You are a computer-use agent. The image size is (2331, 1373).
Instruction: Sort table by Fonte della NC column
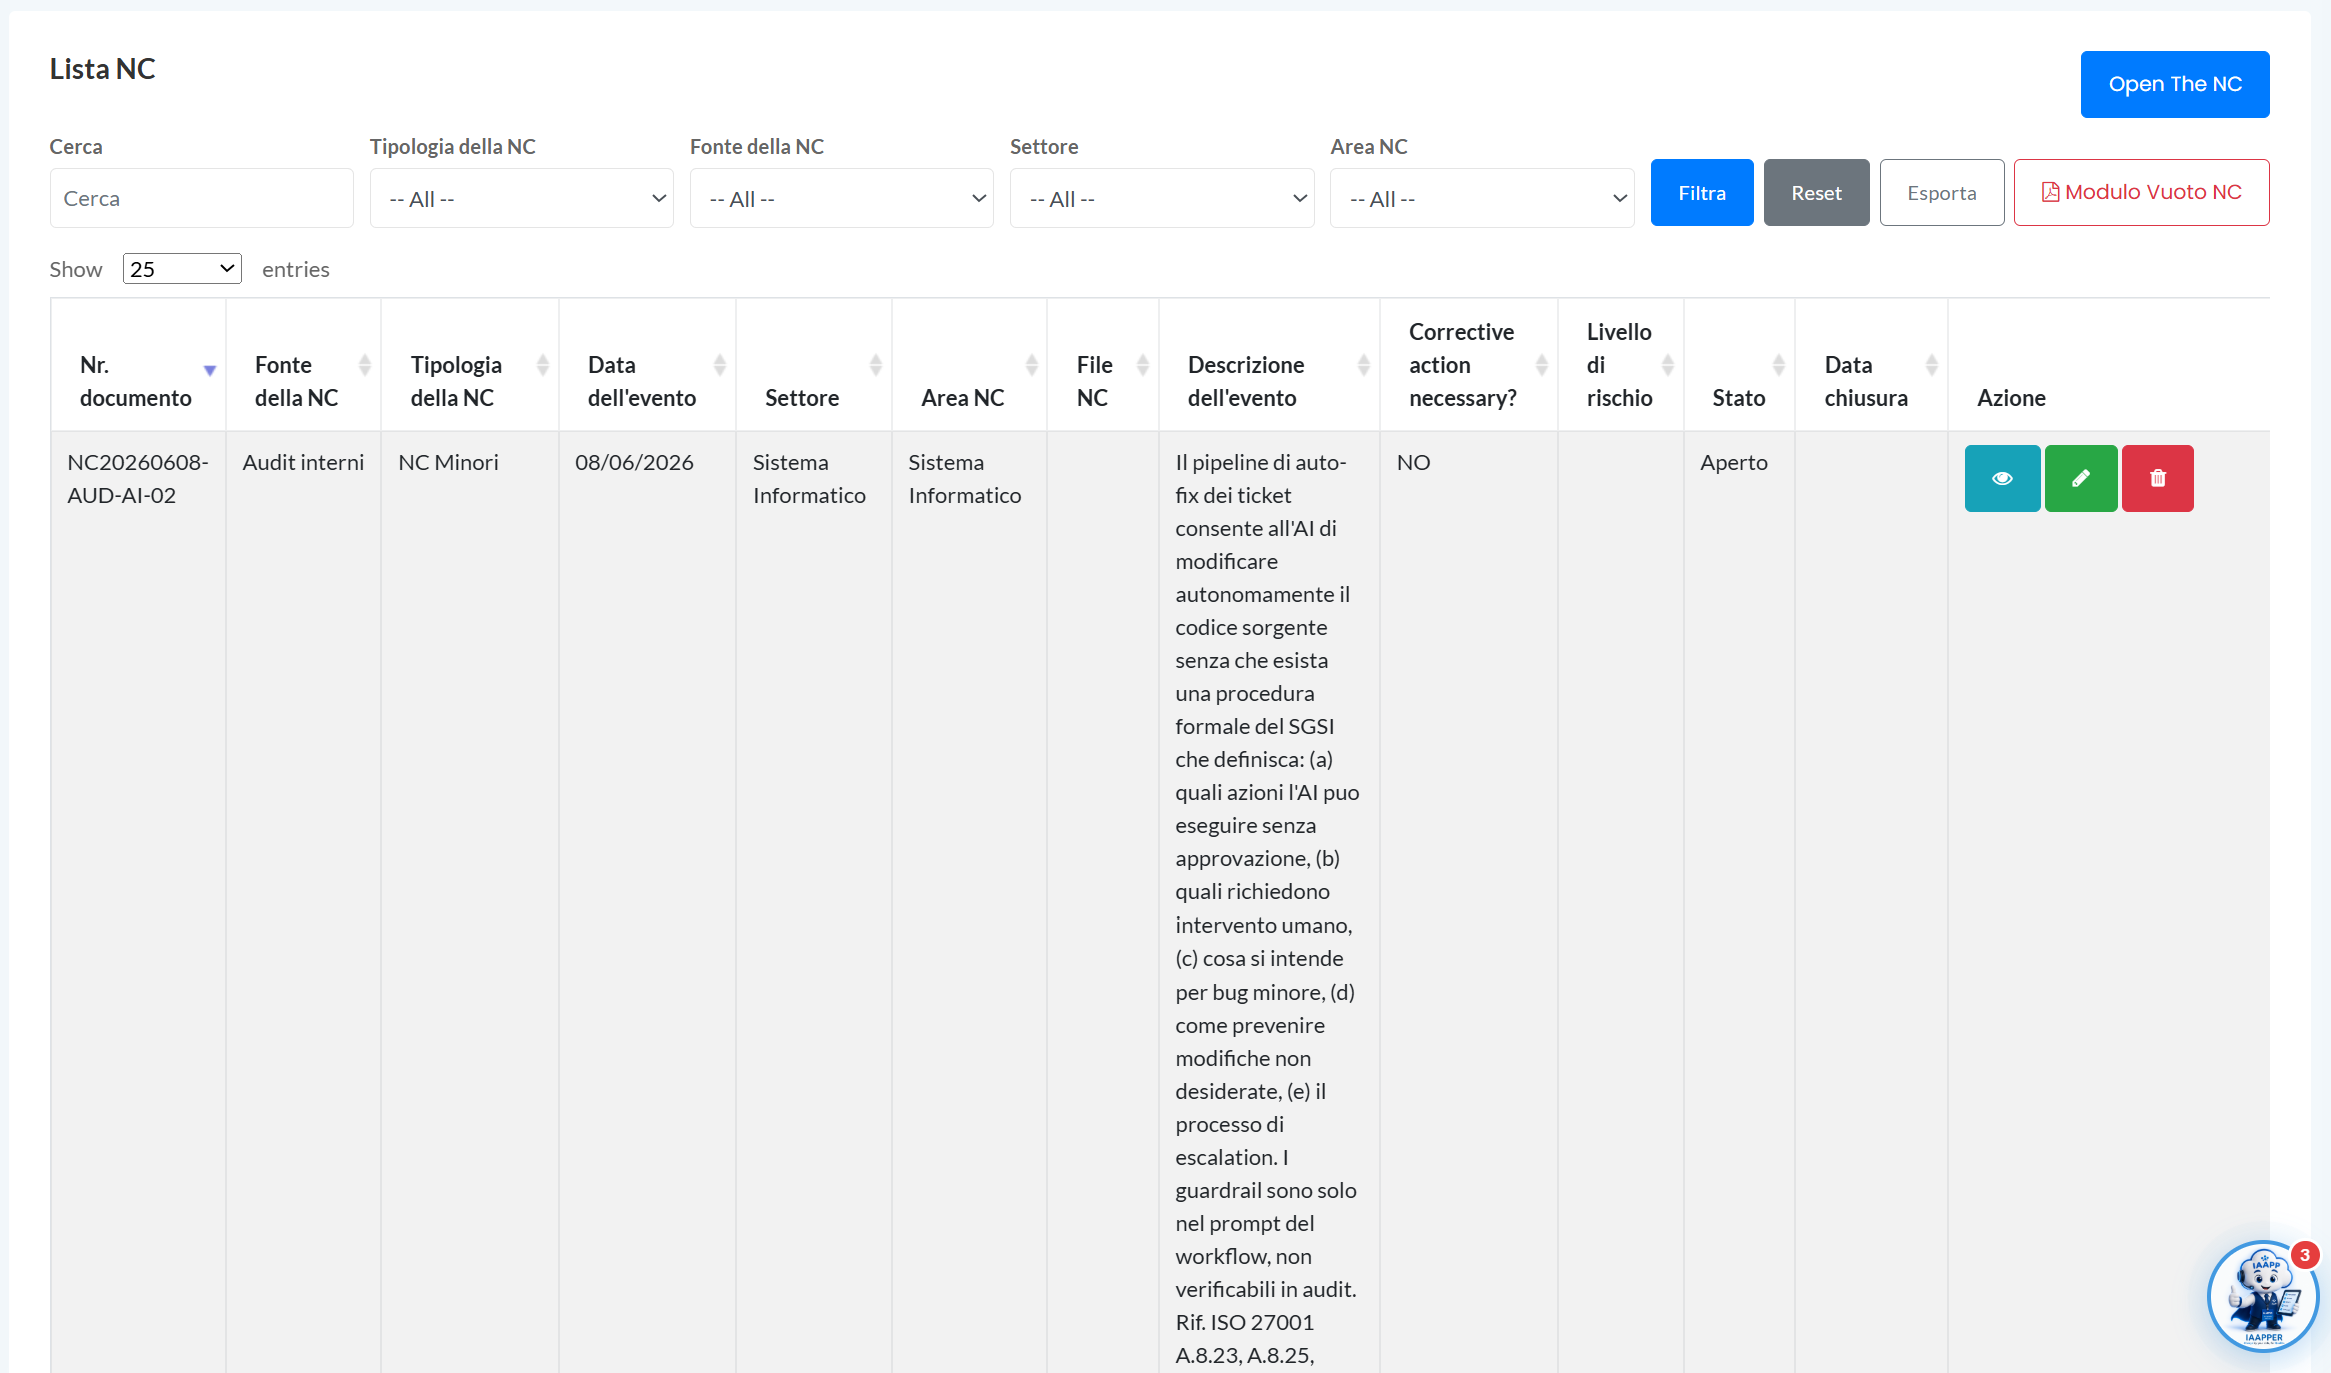303,365
